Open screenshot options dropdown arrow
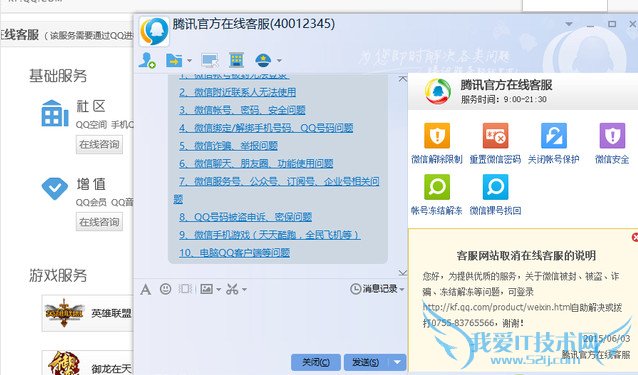Screen dimensions: 638x375 tap(244, 290)
